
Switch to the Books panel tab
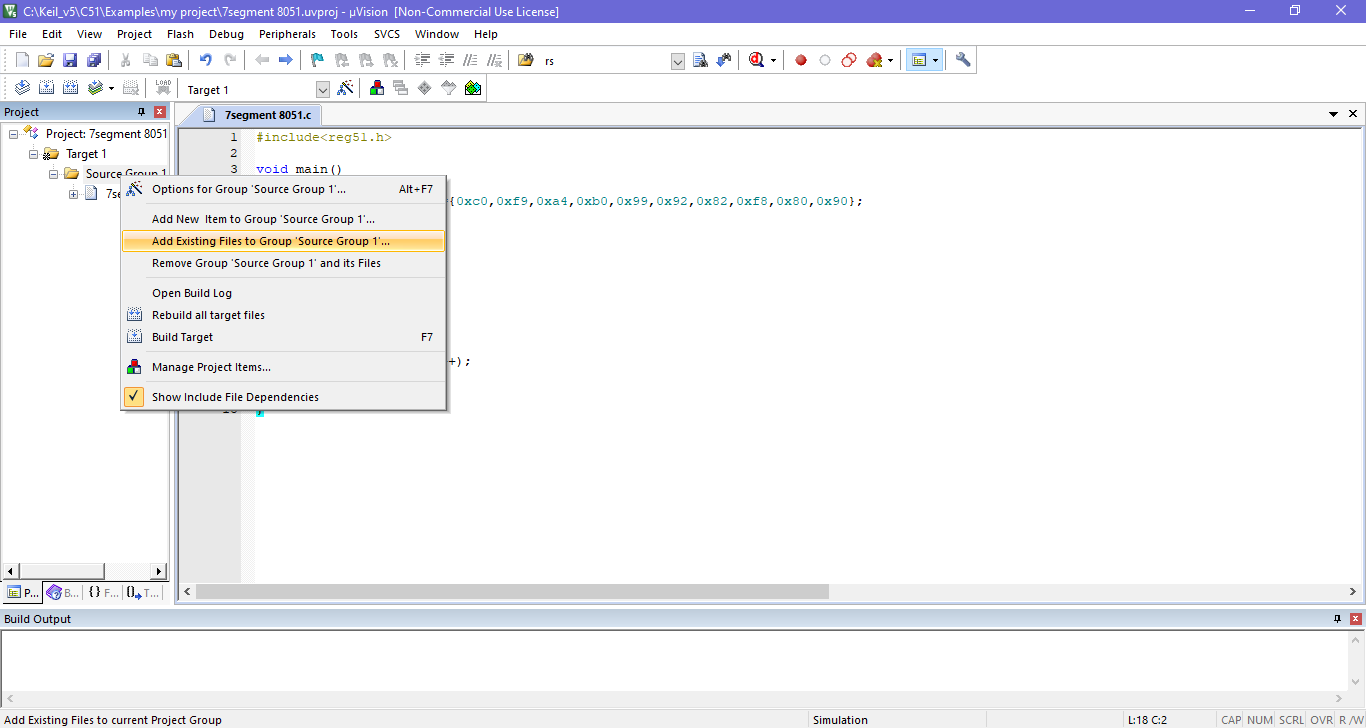click(x=60, y=592)
